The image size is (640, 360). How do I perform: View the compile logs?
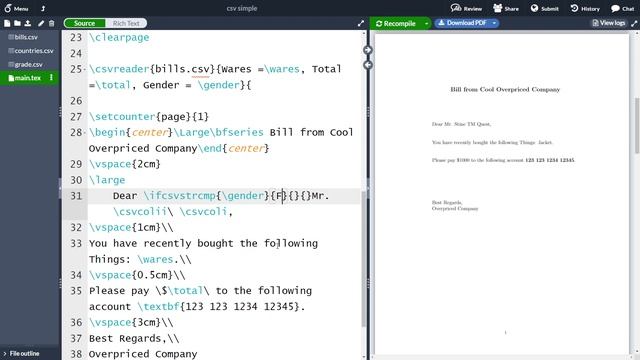click(609, 23)
